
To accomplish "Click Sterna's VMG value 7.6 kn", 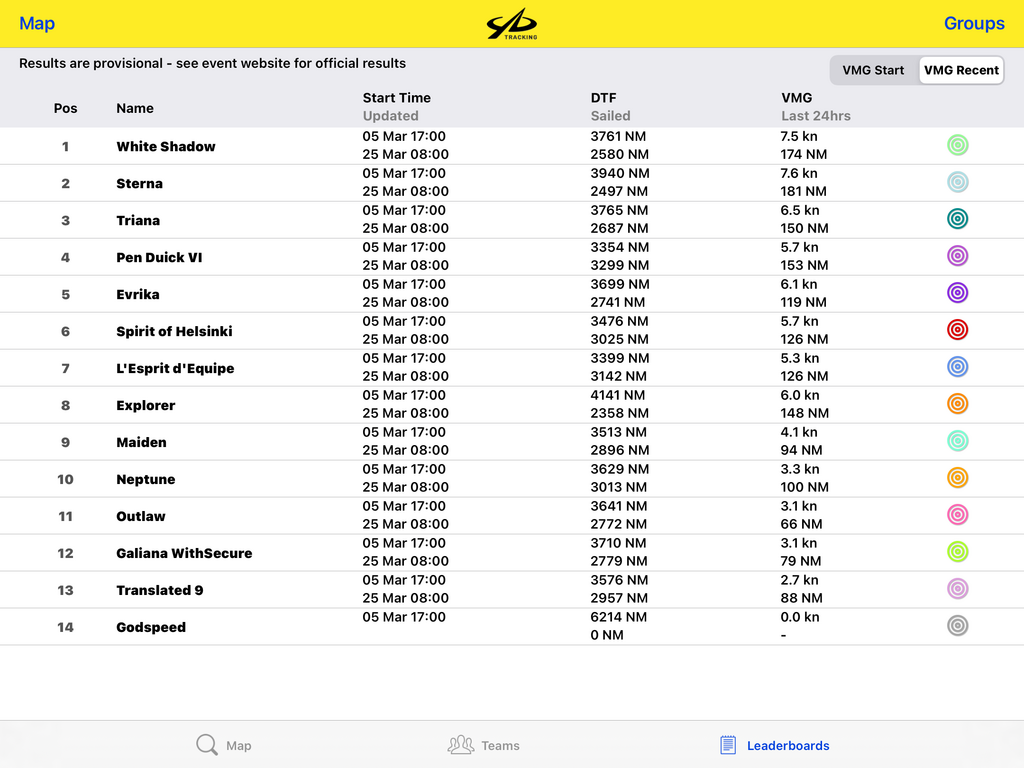I will [799, 173].
